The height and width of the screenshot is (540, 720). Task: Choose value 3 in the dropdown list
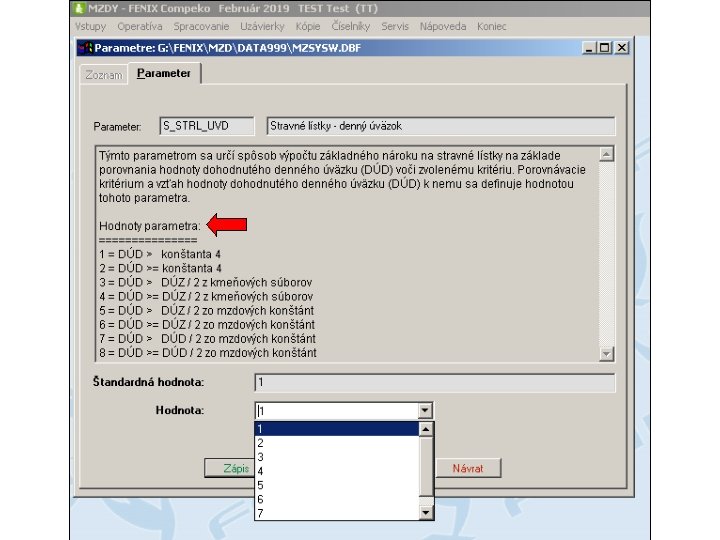click(x=337, y=457)
